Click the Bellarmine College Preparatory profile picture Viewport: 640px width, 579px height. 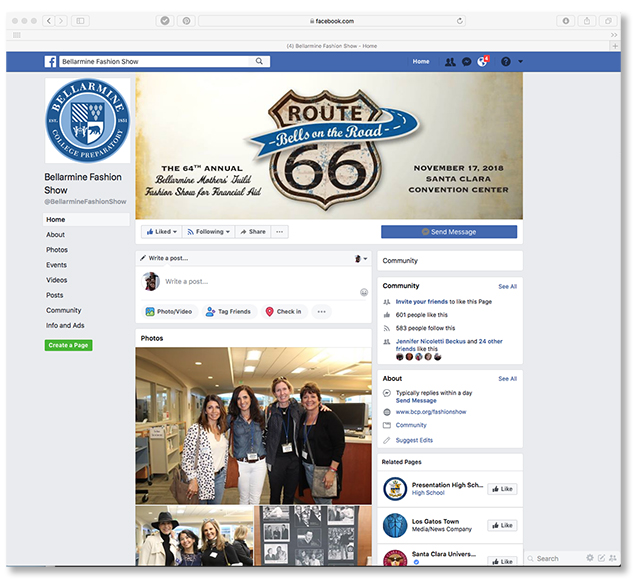coord(87,121)
